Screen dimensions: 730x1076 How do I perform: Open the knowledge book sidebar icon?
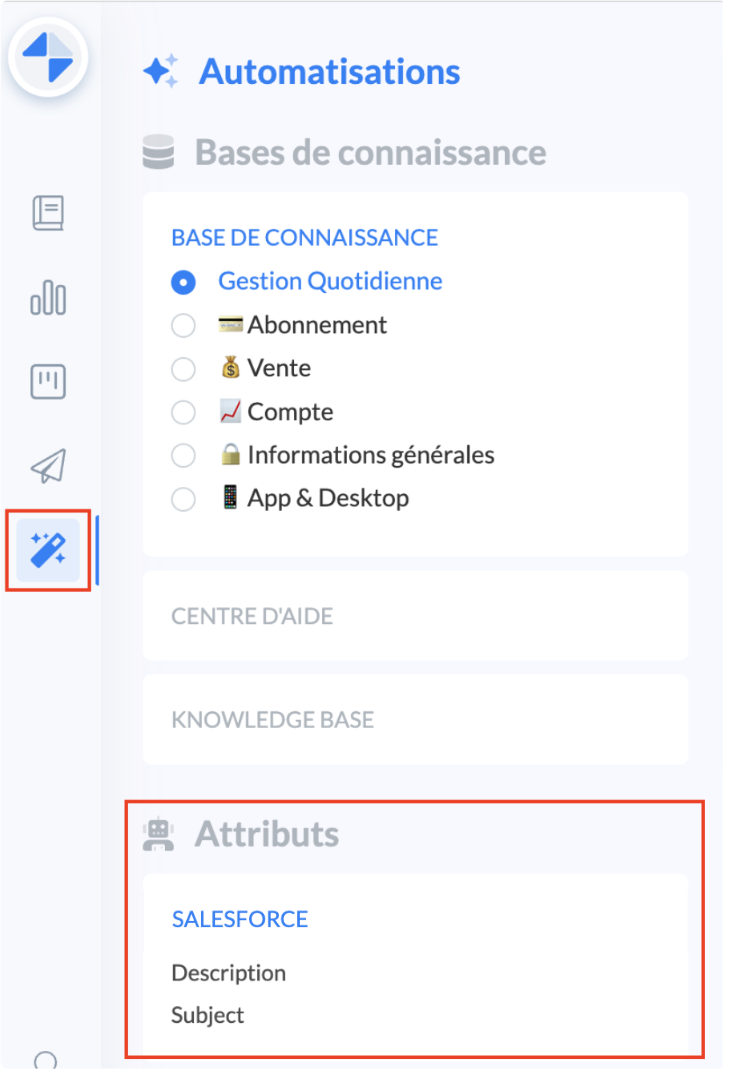coord(48,213)
